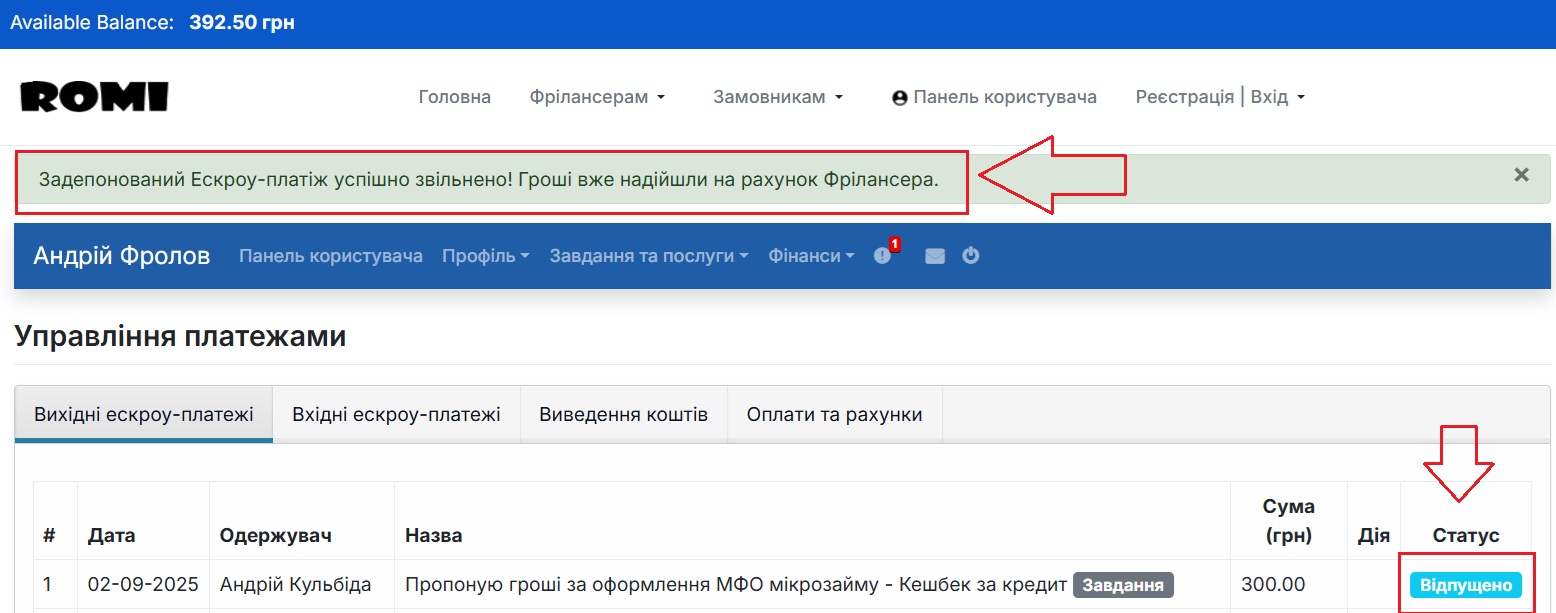Viewport: 1556px width, 613px height.
Task: Open the notifications icon with badge 1
Action: point(881,256)
